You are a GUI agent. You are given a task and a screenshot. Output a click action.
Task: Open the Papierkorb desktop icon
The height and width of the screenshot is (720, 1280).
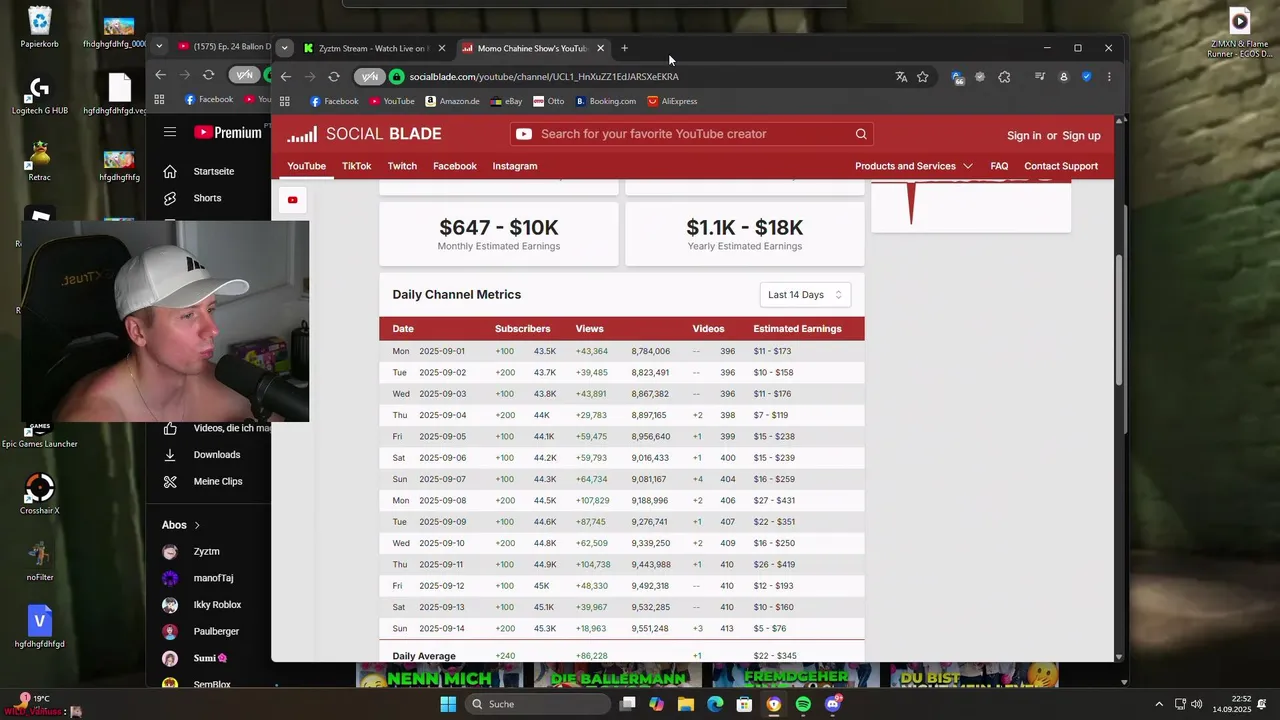[40, 27]
